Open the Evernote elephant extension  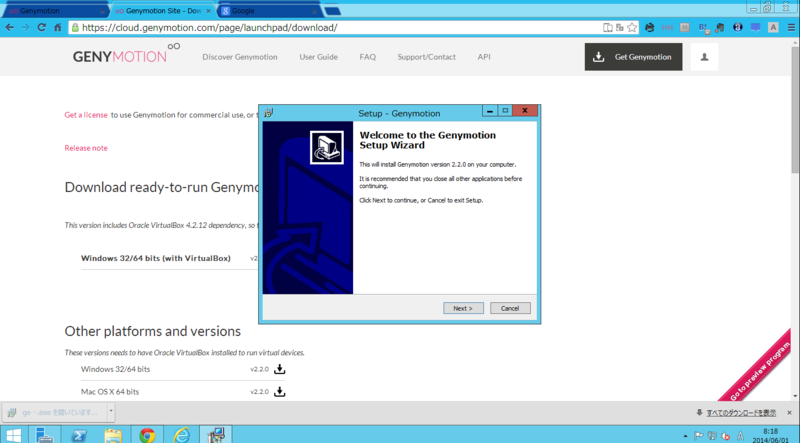pyautogui.click(x=720, y=28)
